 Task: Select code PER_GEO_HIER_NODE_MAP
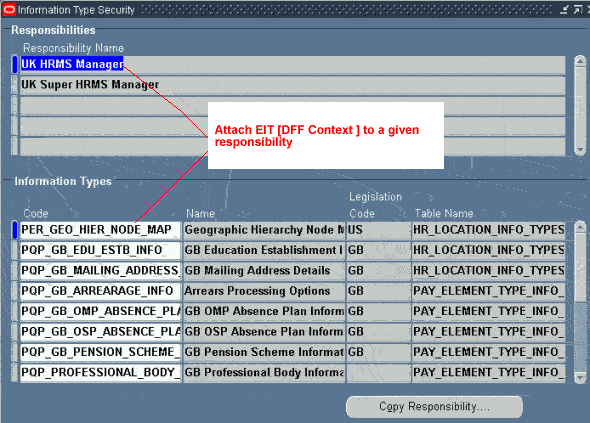100,230
